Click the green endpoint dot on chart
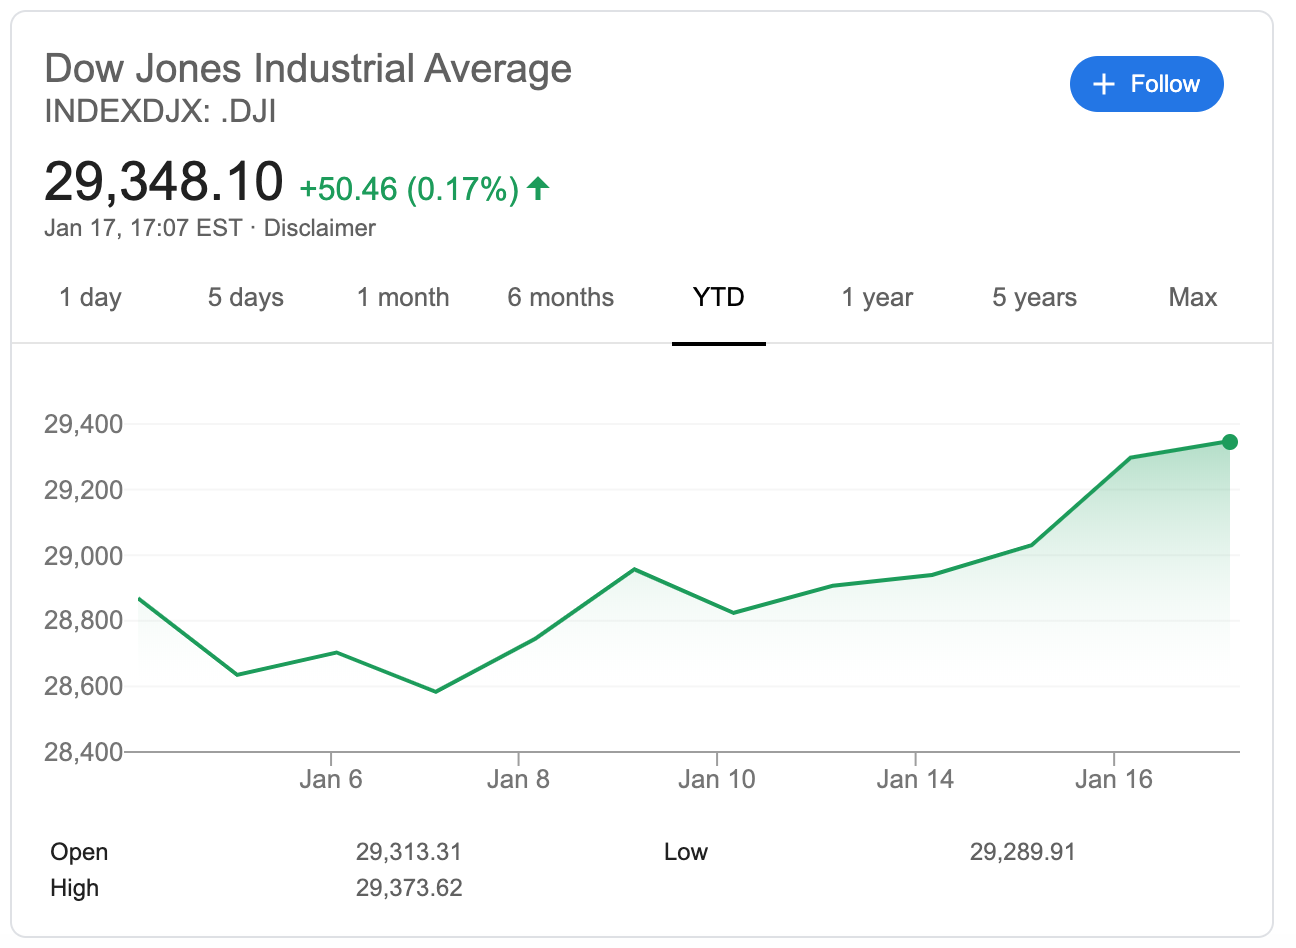The width and height of the screenshot is (1296, 948). pyautogui.click(x=1230, y=442)
